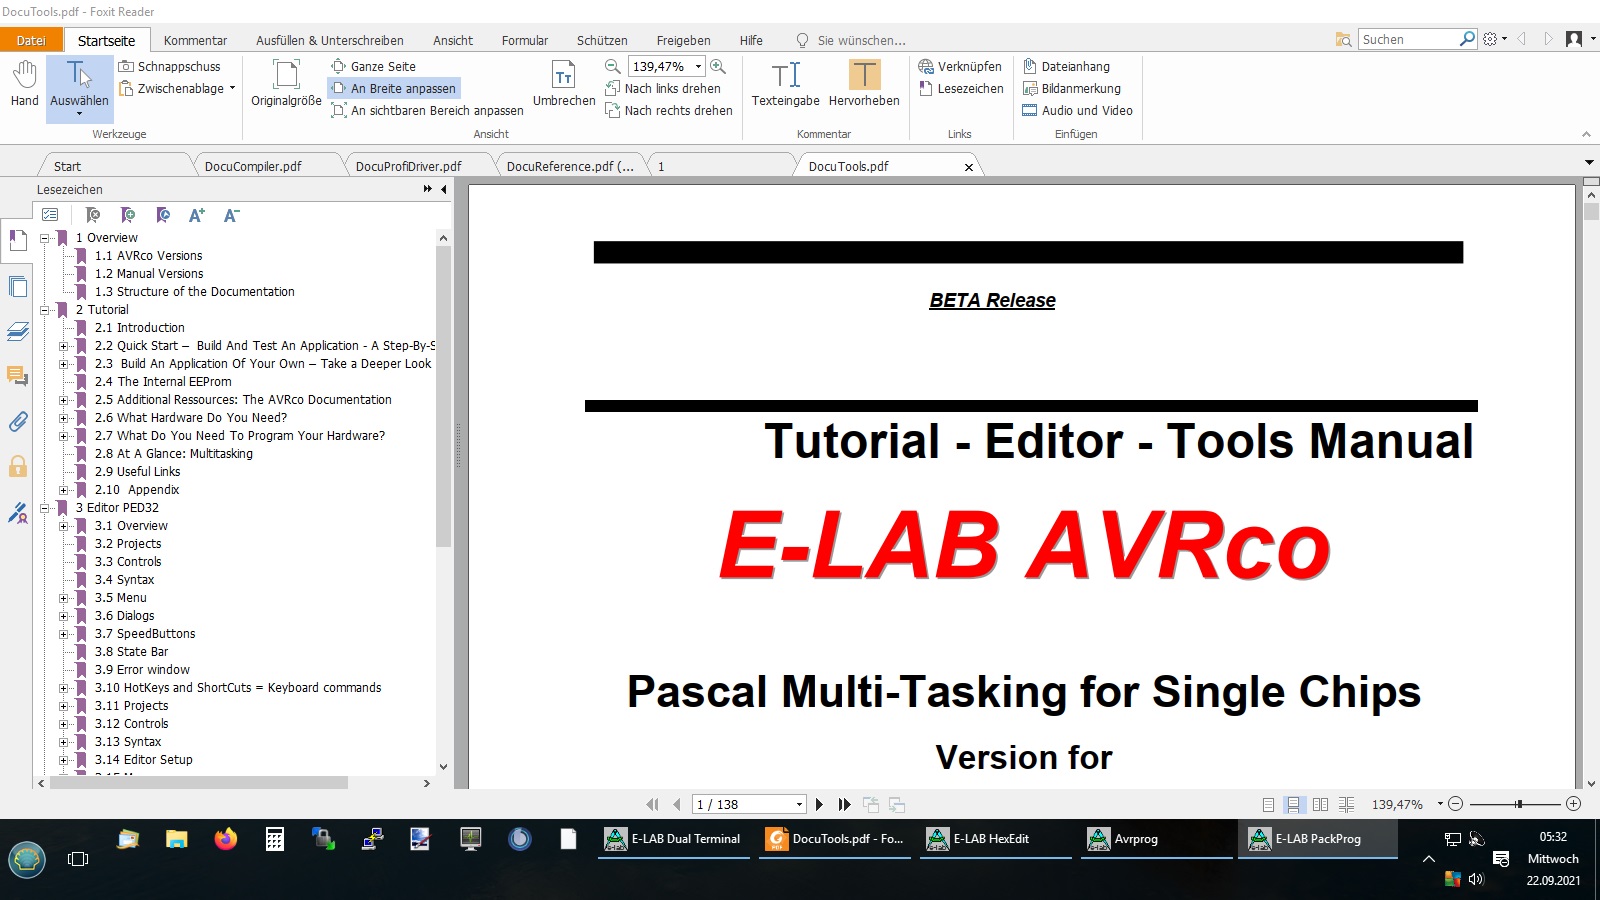Enable facing two-page display mode
The image size is (1600, 900).
pyautogui.click(x=1320, y=804)
